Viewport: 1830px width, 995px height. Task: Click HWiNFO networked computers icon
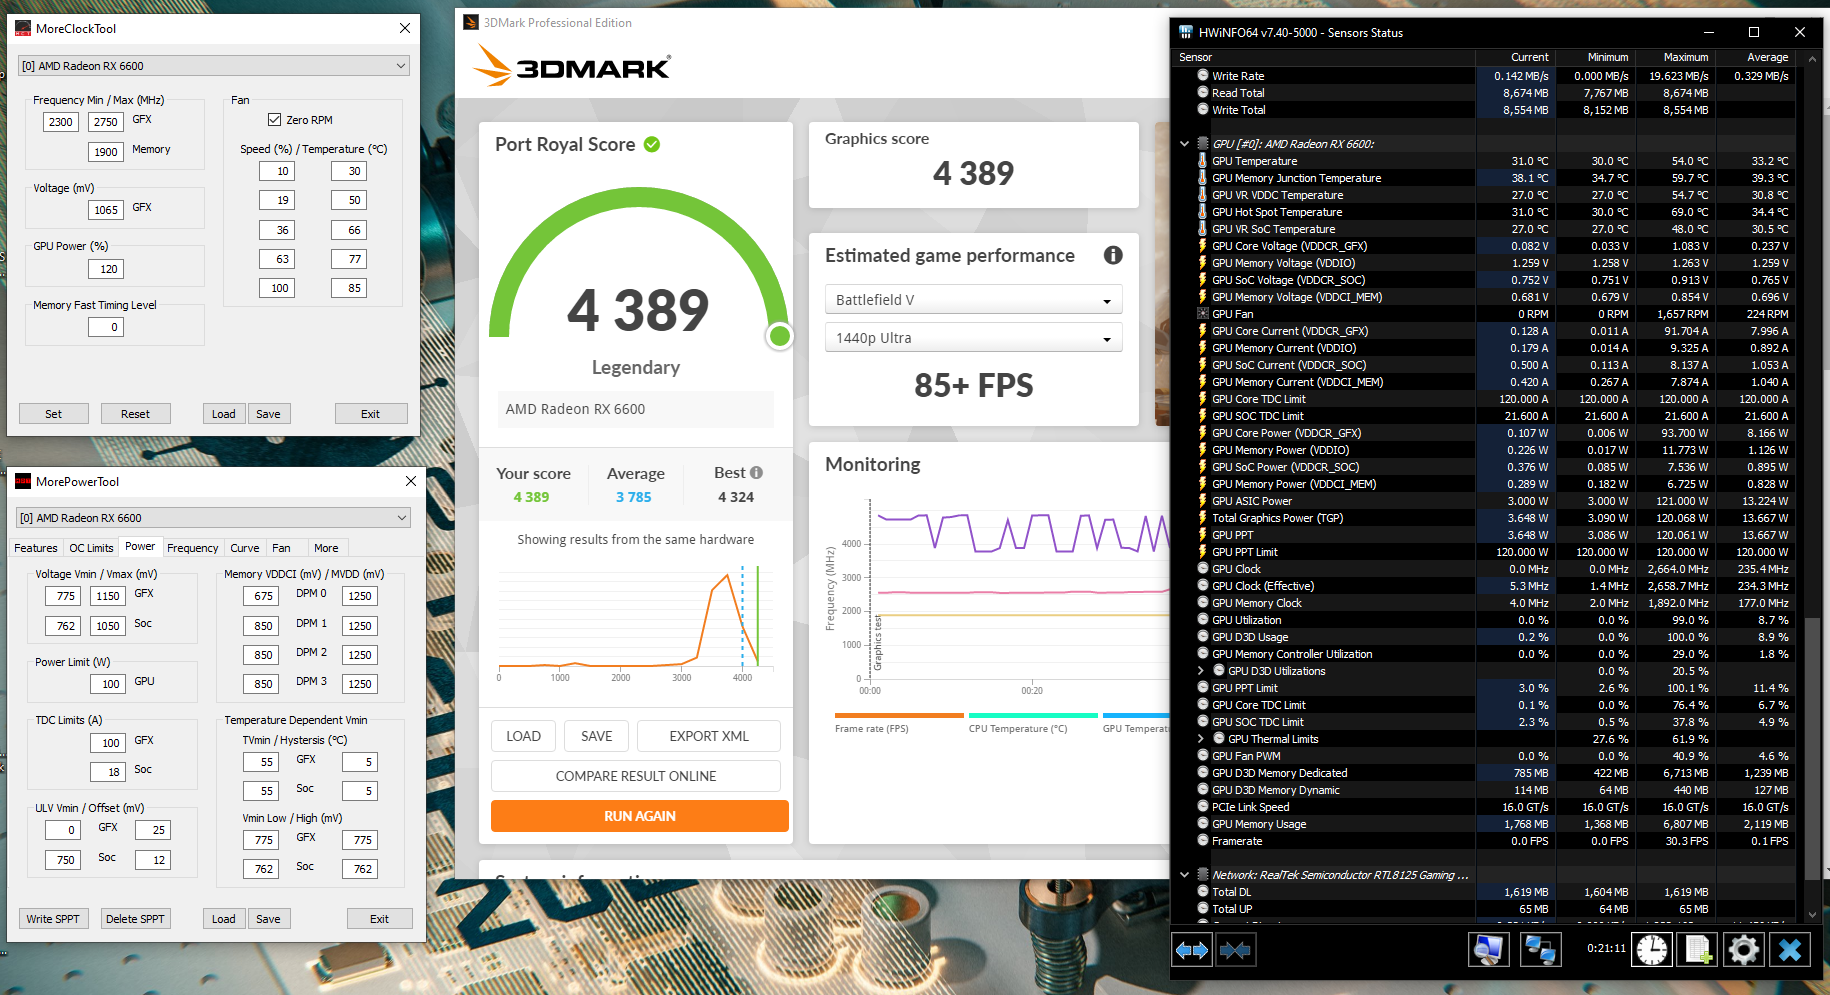click(x=1539, y=950)
